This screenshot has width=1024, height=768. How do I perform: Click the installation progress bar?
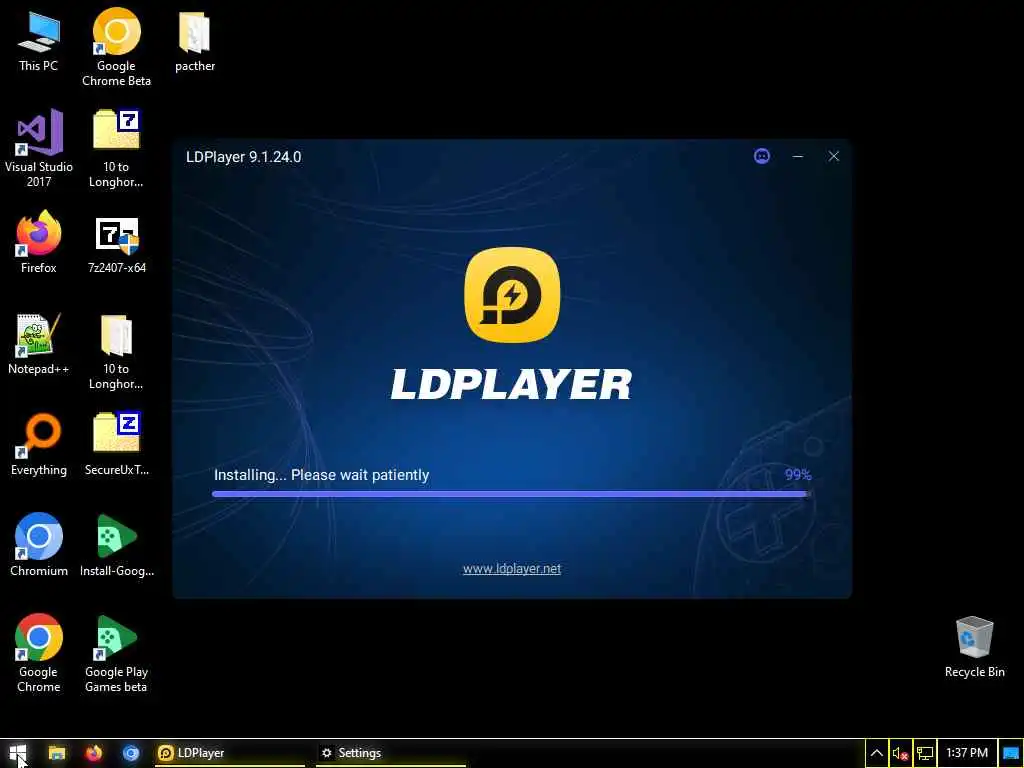coord(512,494)
